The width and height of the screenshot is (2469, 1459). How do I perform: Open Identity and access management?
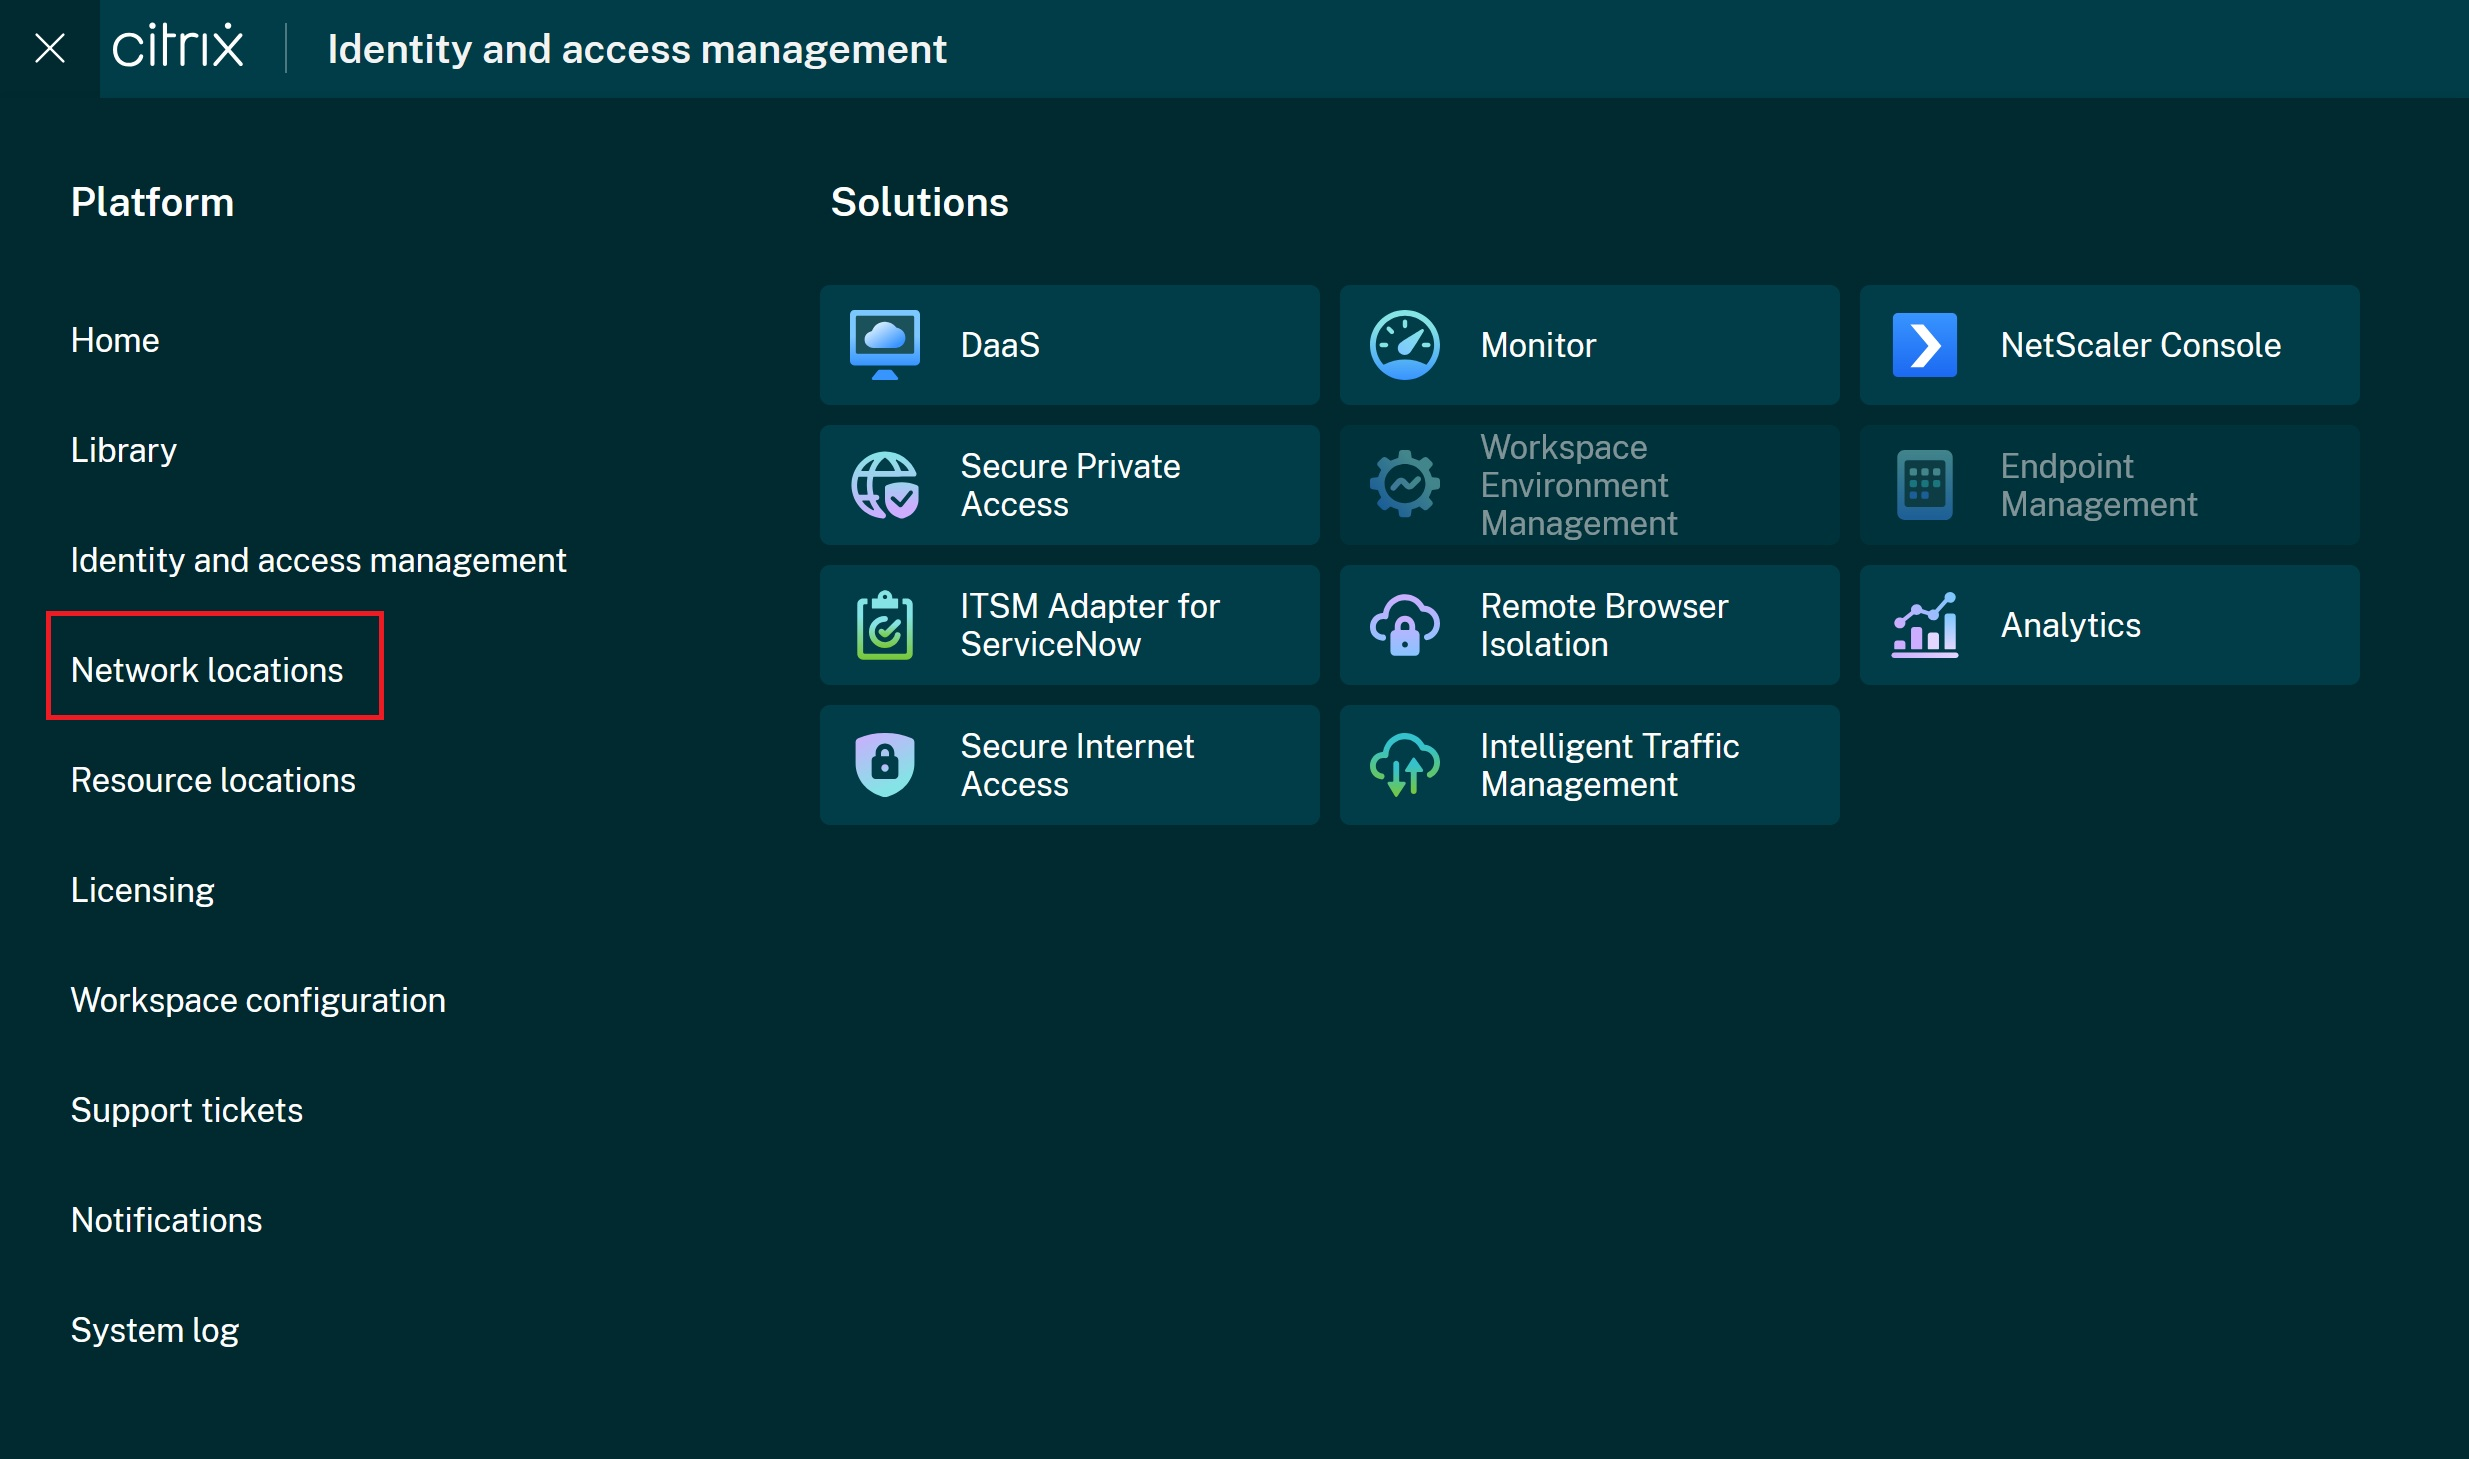coord(317,559)
